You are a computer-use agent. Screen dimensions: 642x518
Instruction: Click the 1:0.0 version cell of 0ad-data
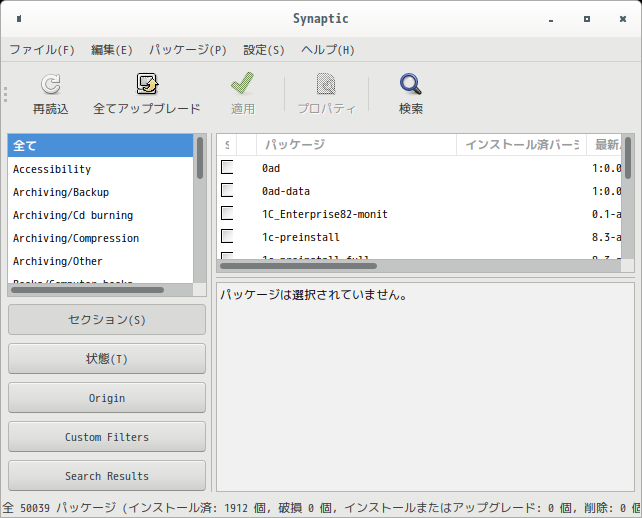(607, 191)
